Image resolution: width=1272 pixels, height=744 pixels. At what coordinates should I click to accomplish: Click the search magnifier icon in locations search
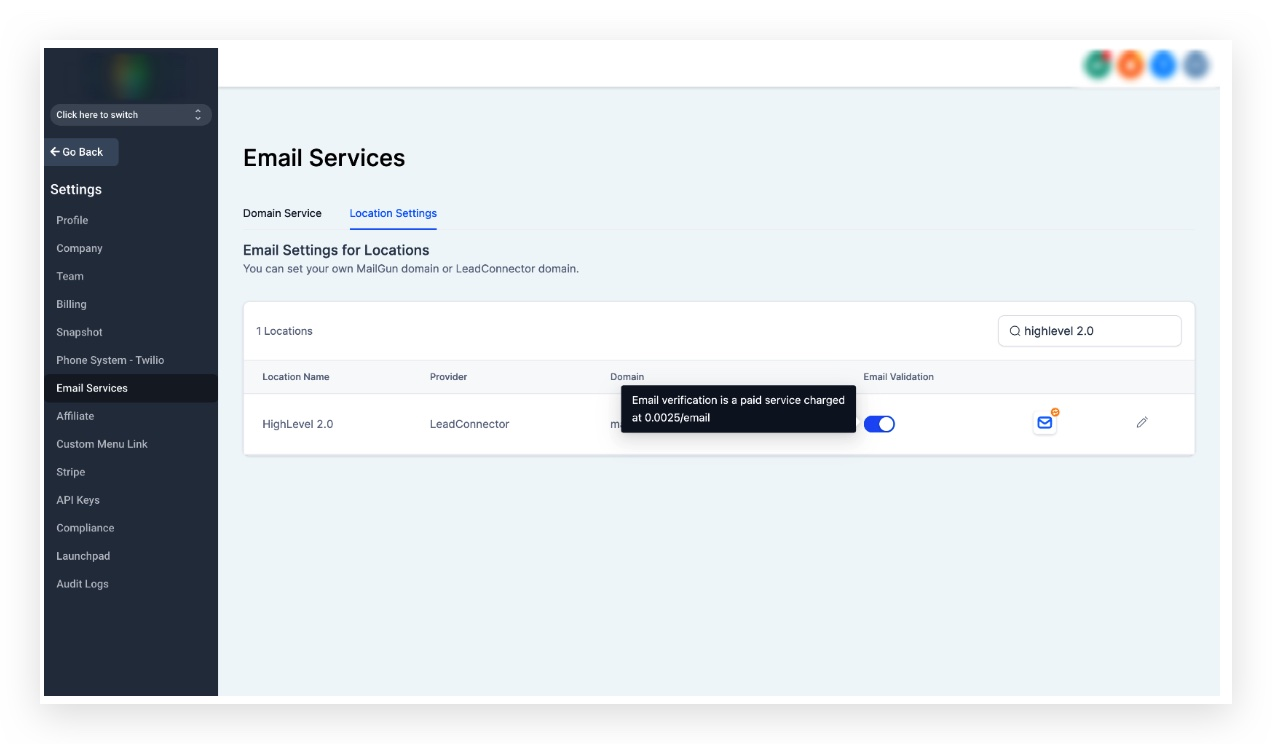[1015, 331]
